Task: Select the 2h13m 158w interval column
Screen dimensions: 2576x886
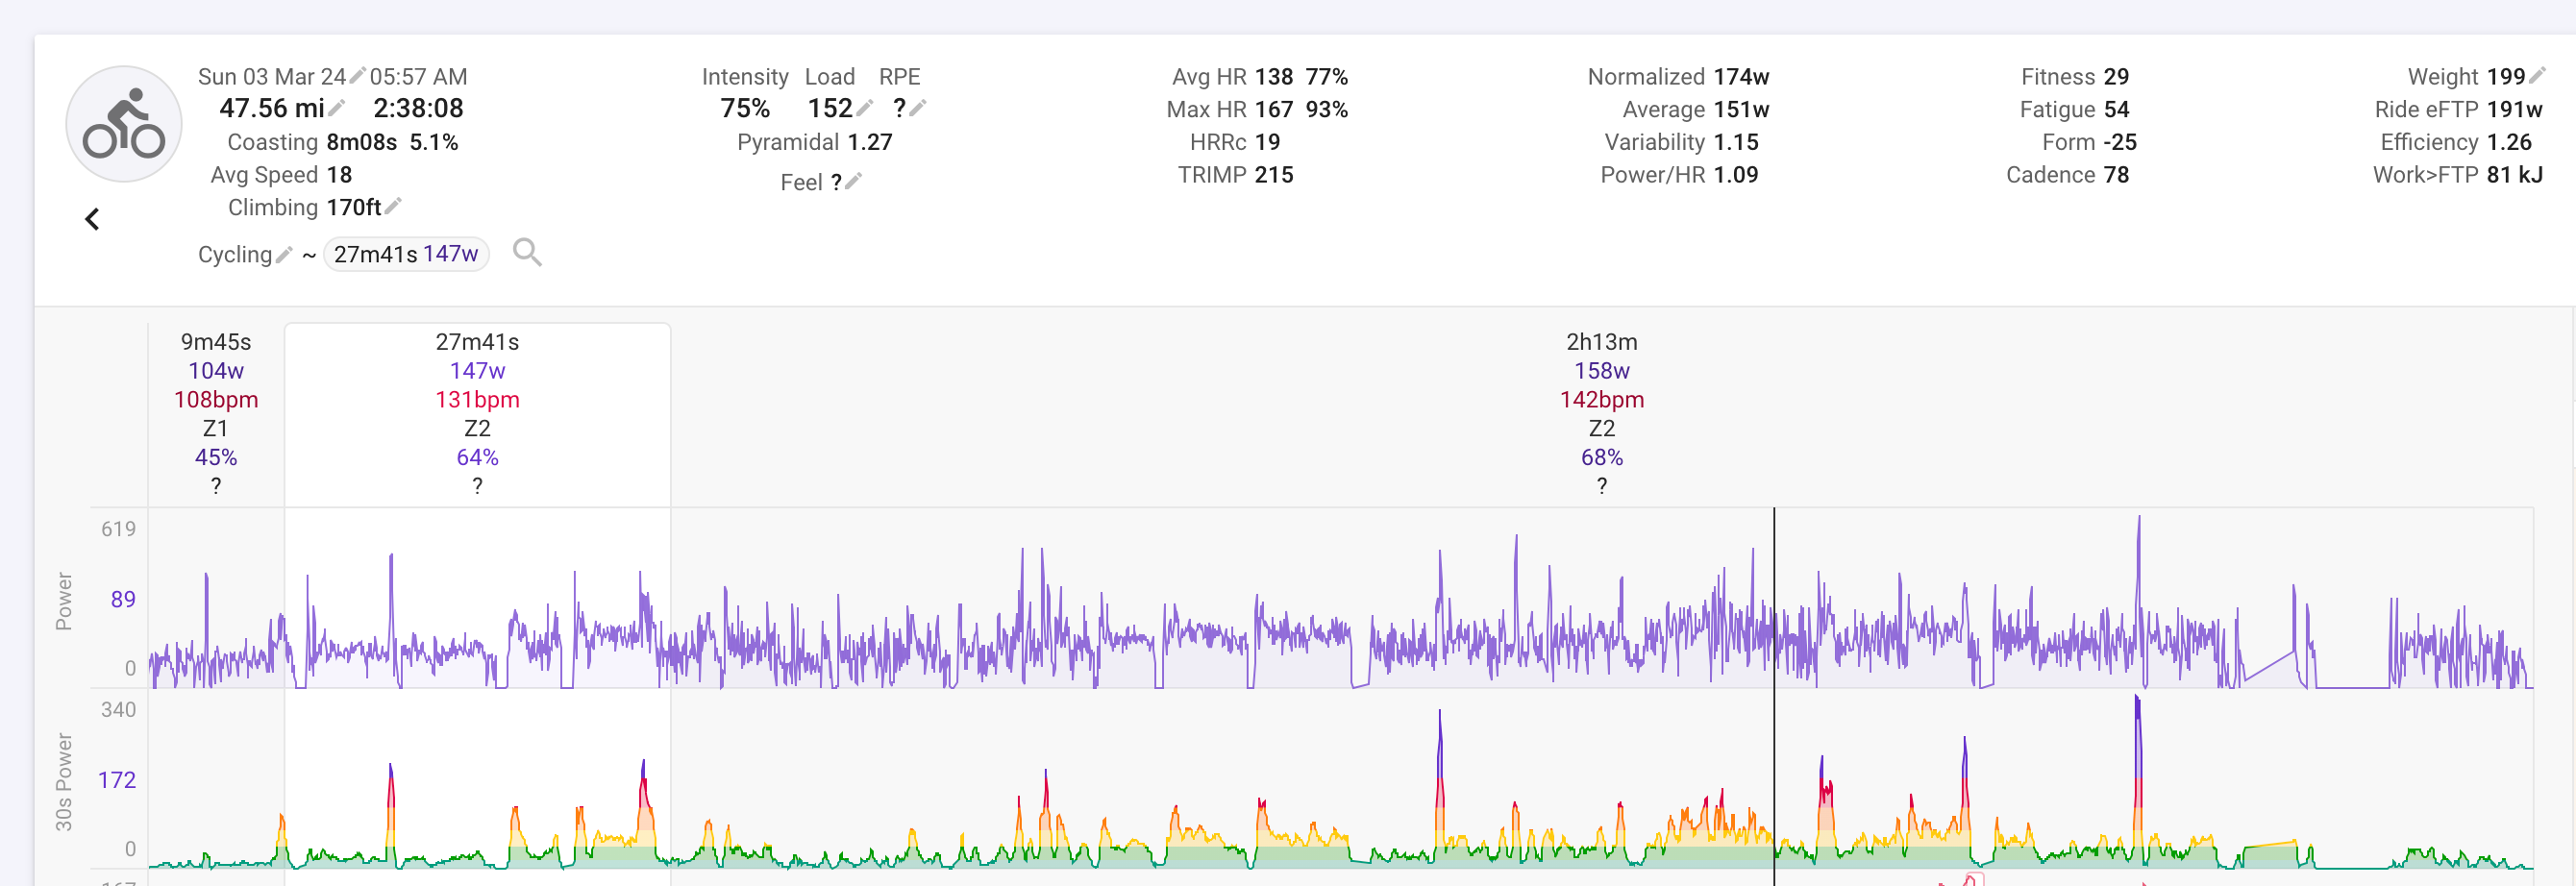Action: [1602, 414]
